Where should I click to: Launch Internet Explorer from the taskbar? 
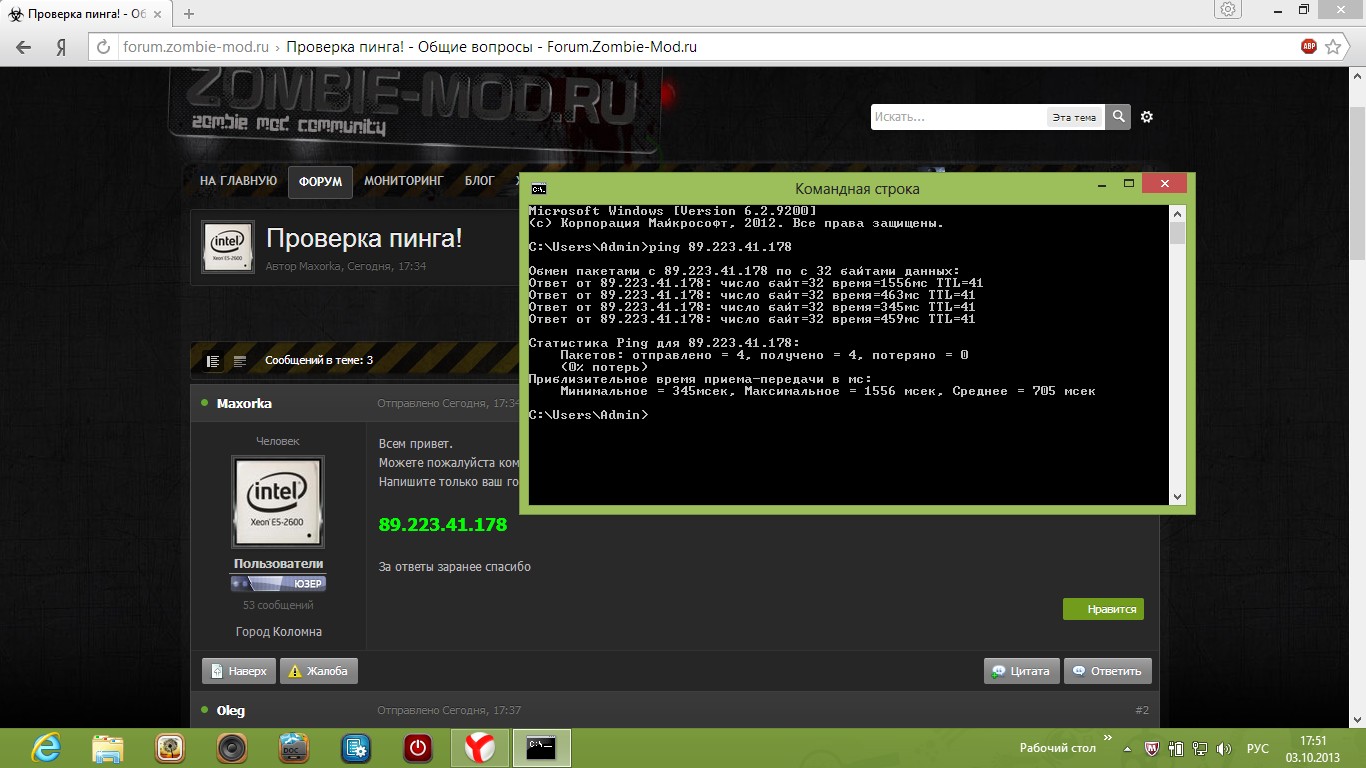tap(46, 748)
